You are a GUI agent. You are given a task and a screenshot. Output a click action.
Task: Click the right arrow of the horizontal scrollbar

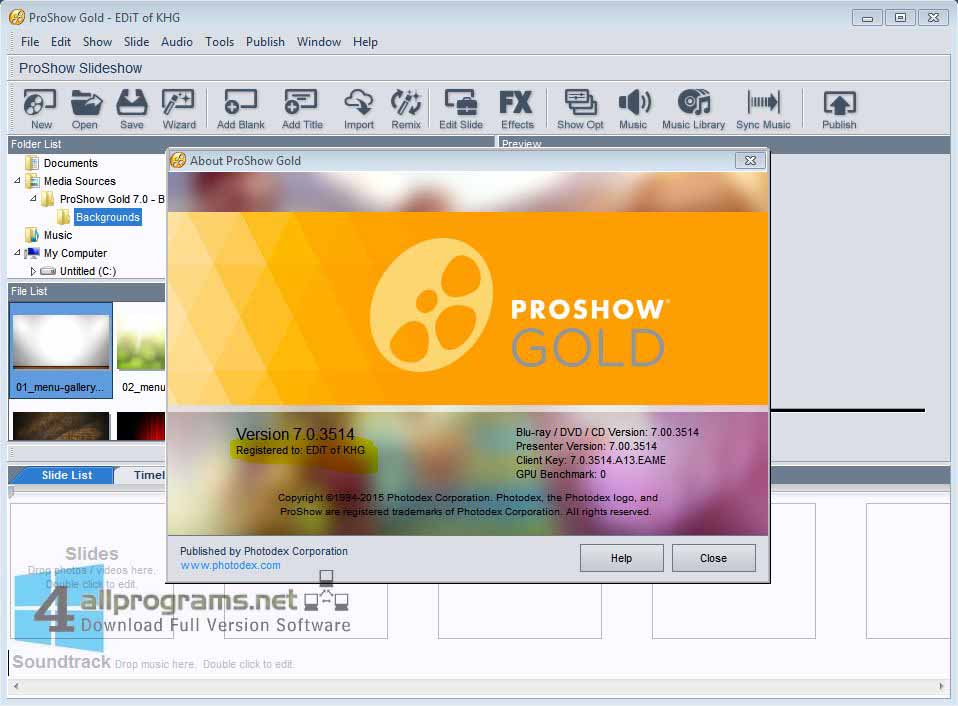(942, 686)
